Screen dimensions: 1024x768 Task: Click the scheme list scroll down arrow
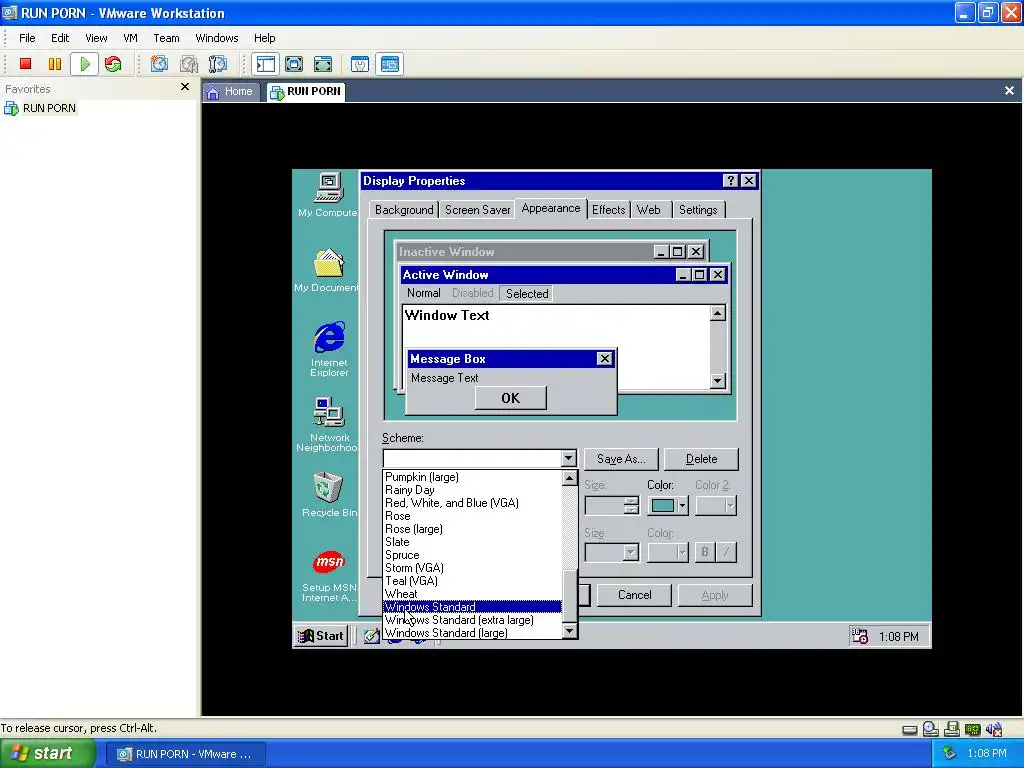(569, 631)
